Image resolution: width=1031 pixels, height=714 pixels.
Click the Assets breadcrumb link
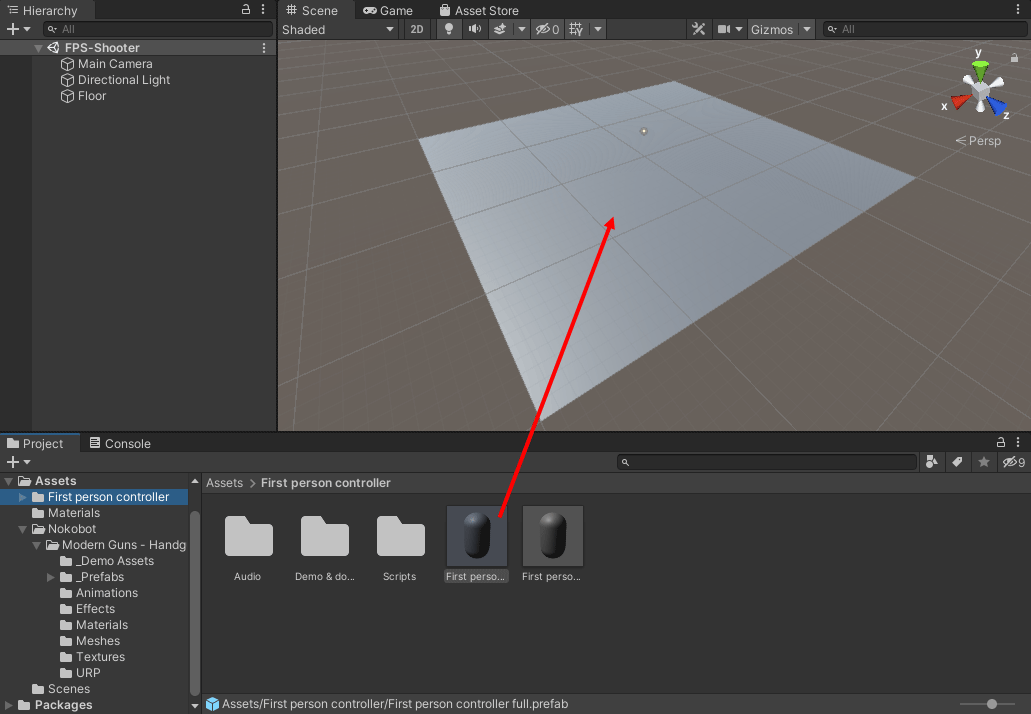224,483
